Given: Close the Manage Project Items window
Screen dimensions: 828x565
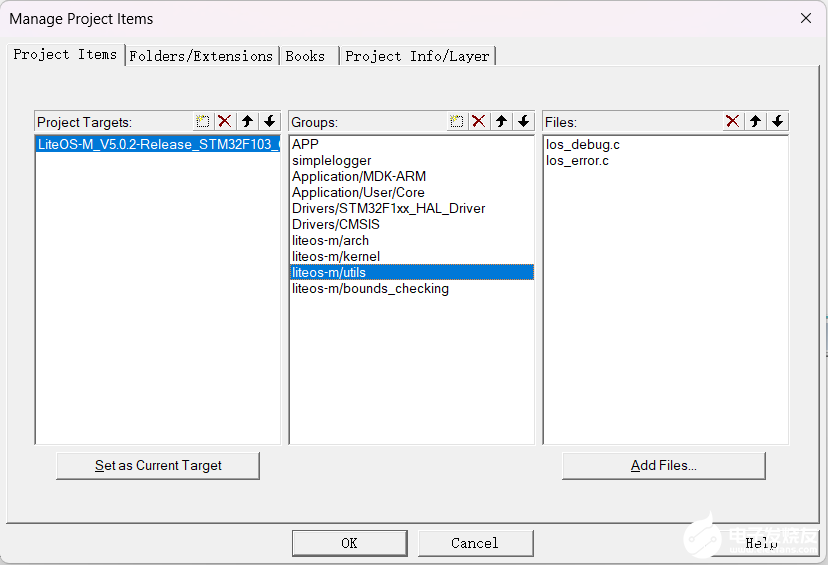Looking at the screenshot, I should (806, 18).
